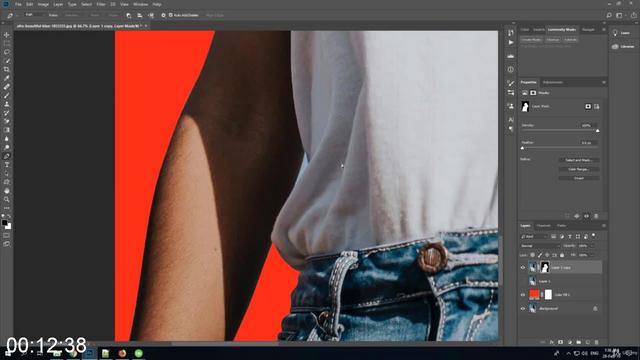
Task: Select the Hand tool
Action: (7, 191)
